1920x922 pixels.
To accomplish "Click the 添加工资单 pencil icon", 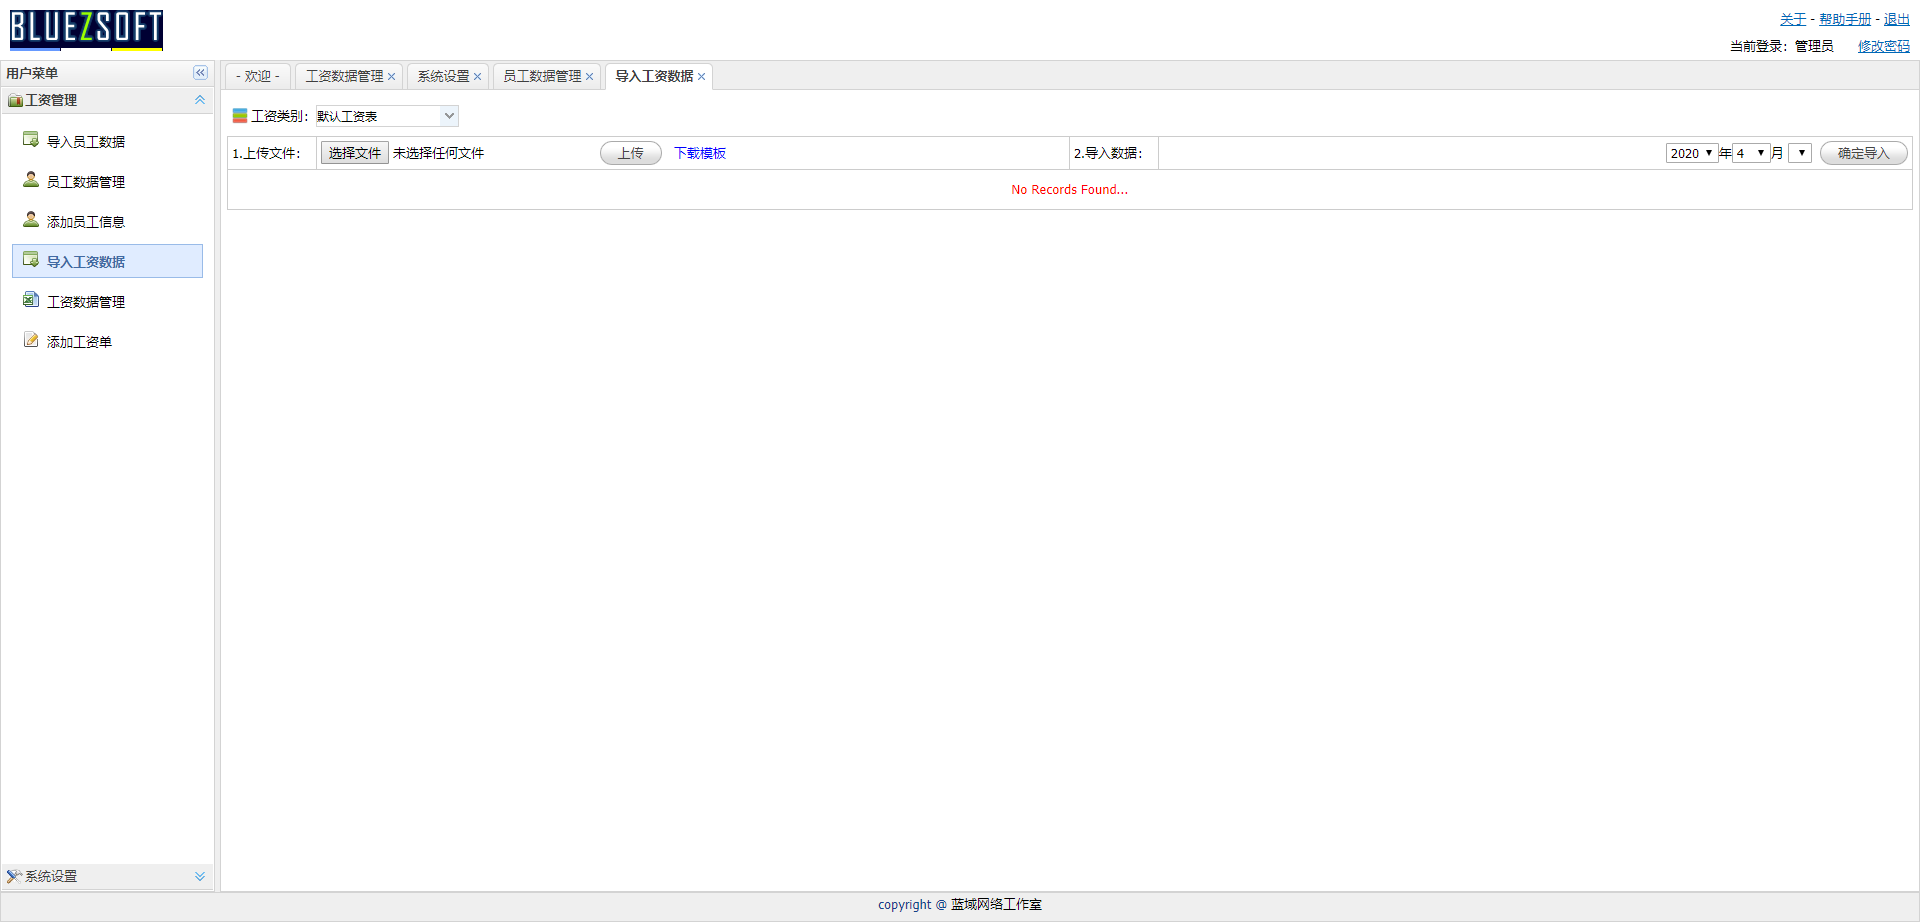I will [x=31, y=340].
